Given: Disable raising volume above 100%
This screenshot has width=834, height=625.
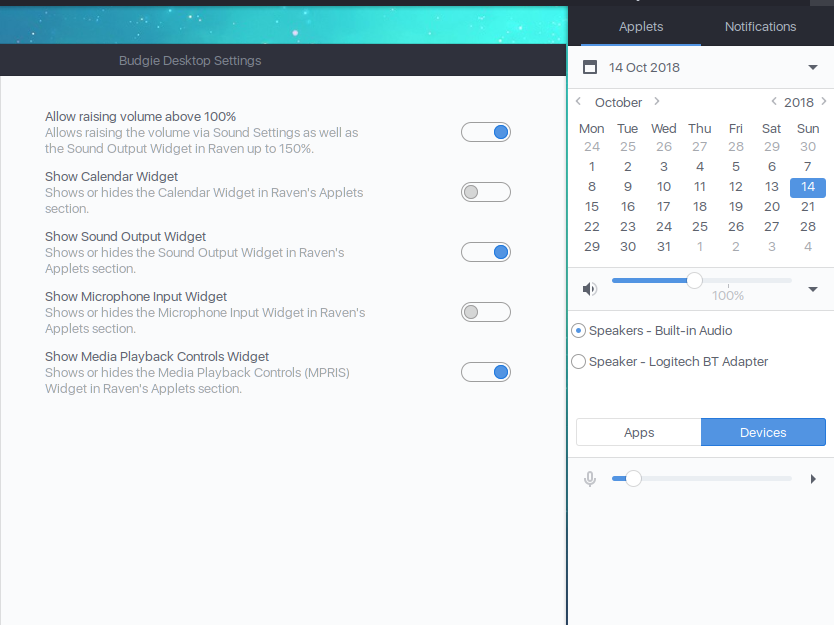Looking at the screenshot, I should click(x=486, y=131).
